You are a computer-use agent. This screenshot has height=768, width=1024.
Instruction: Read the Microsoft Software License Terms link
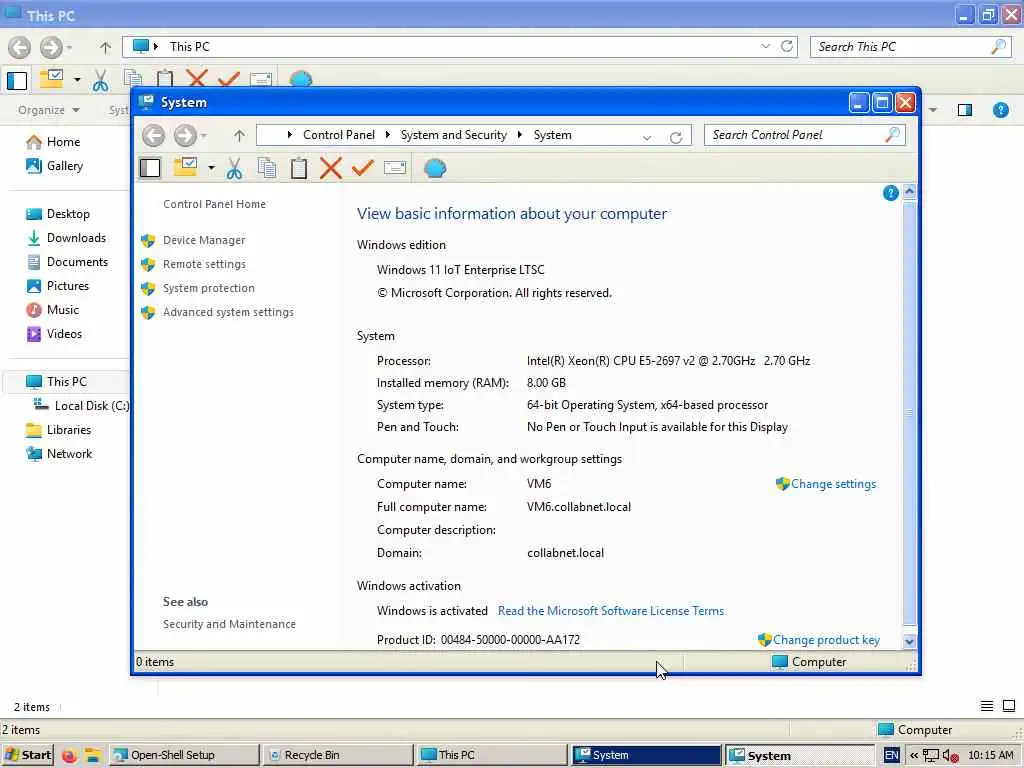611,611
